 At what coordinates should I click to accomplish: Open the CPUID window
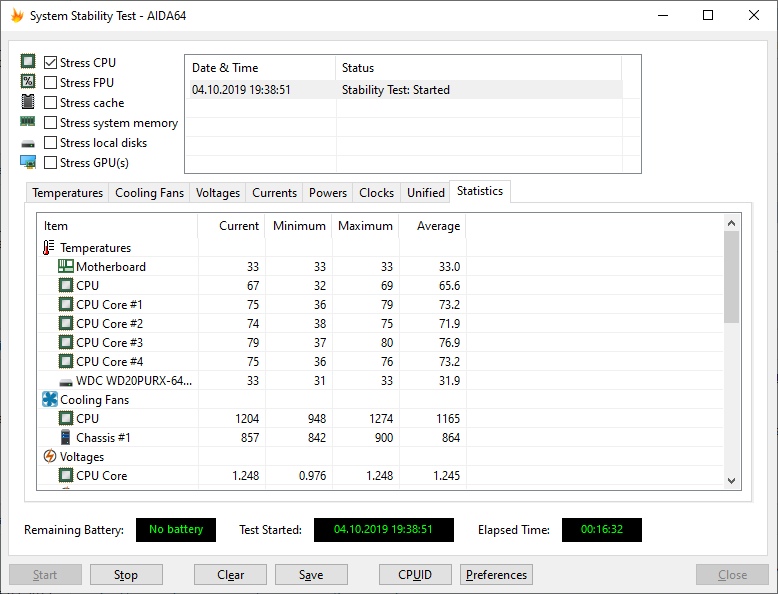click(x=415, y=575)
